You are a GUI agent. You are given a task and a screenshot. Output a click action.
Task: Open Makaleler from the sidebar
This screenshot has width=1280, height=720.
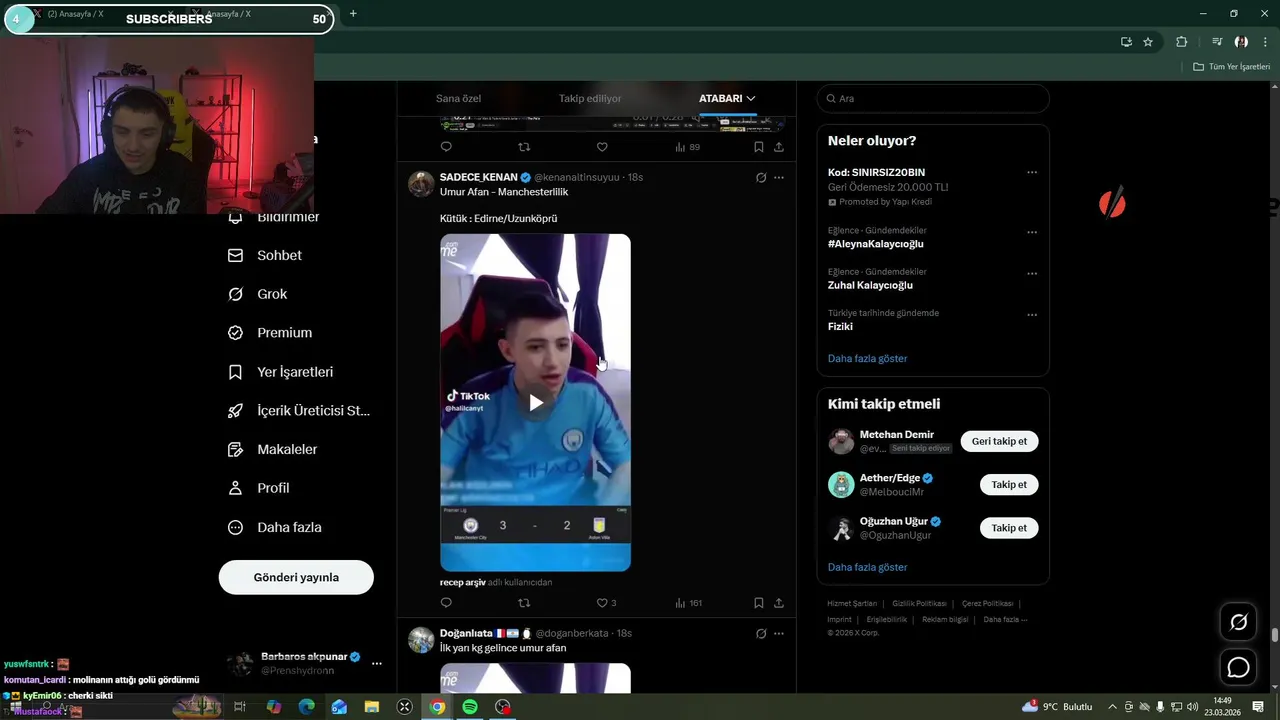click(273, 450)
